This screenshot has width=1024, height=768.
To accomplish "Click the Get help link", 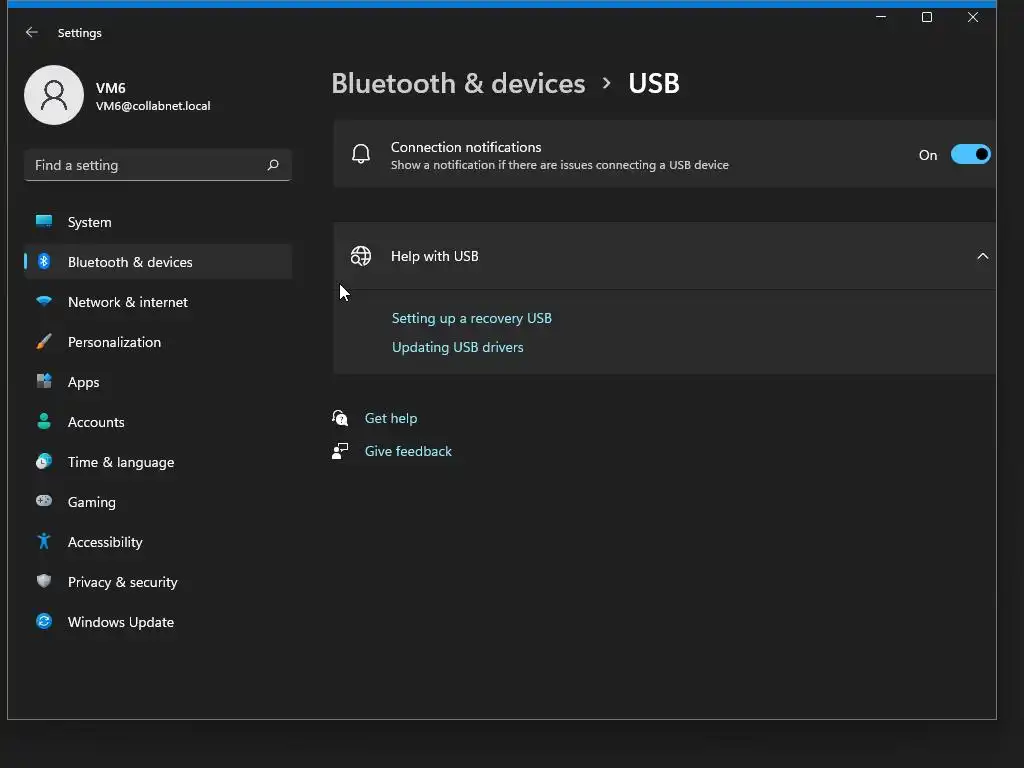I will pos(391,418).
